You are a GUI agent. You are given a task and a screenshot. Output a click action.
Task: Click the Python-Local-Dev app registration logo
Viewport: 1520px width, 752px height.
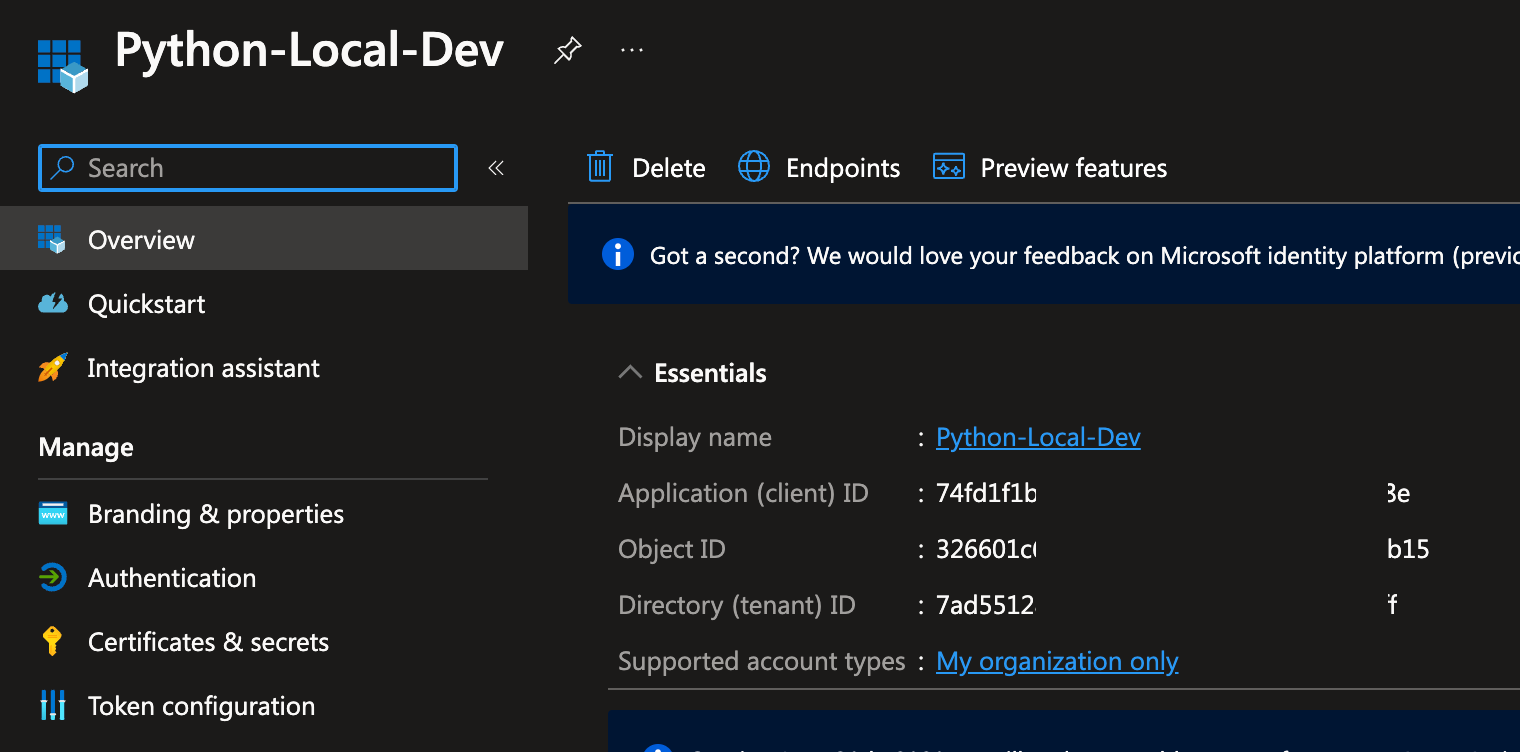click(x=62, y=63)
